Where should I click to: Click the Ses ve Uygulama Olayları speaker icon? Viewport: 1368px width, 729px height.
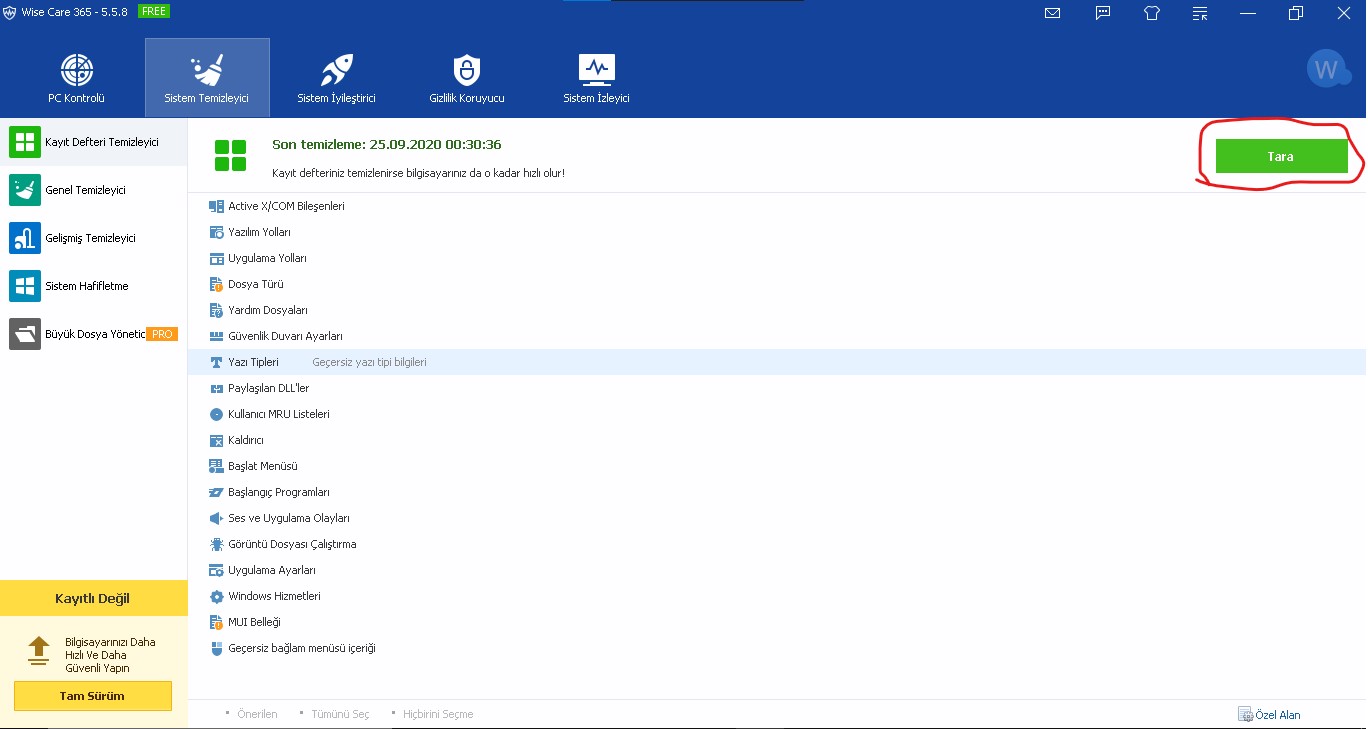[216, 518]
